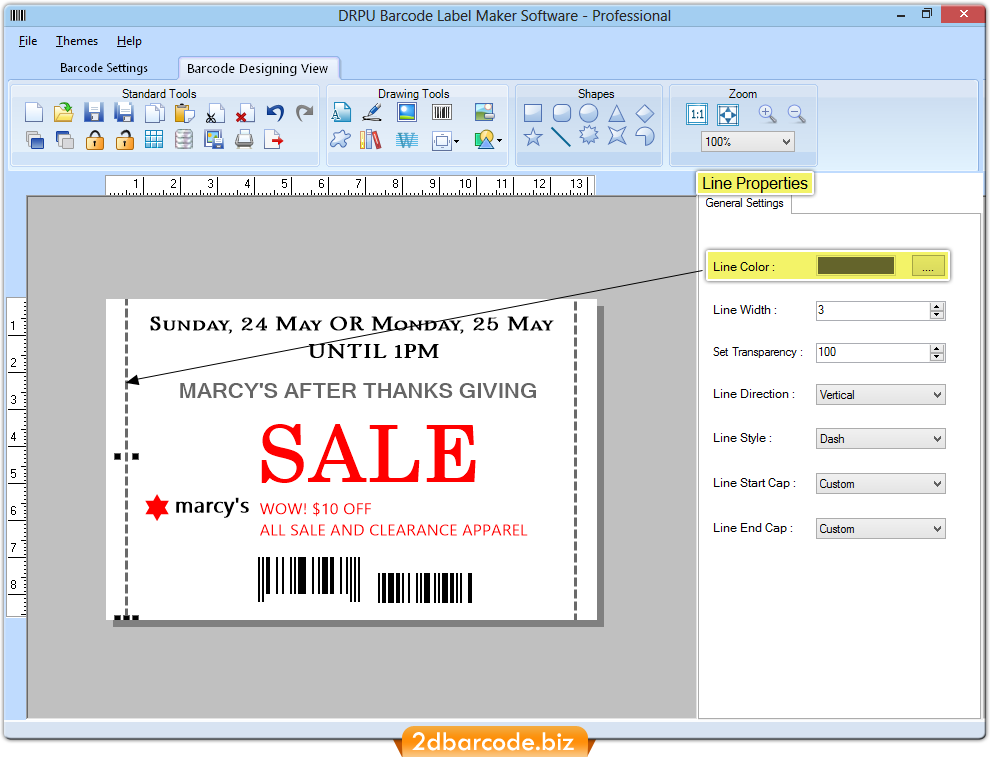990x757 pixels.
Task: Fit the label to the window
Action: point(728,114)
